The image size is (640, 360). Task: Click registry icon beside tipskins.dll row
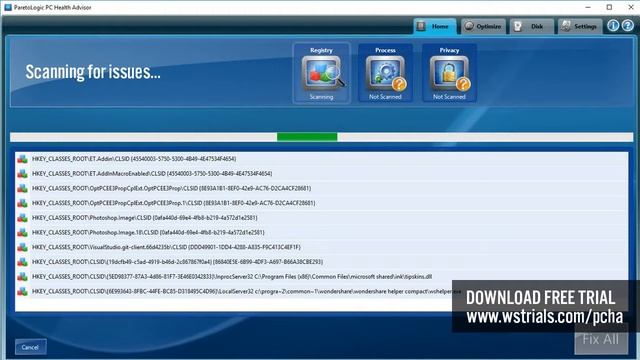(22, 276)
